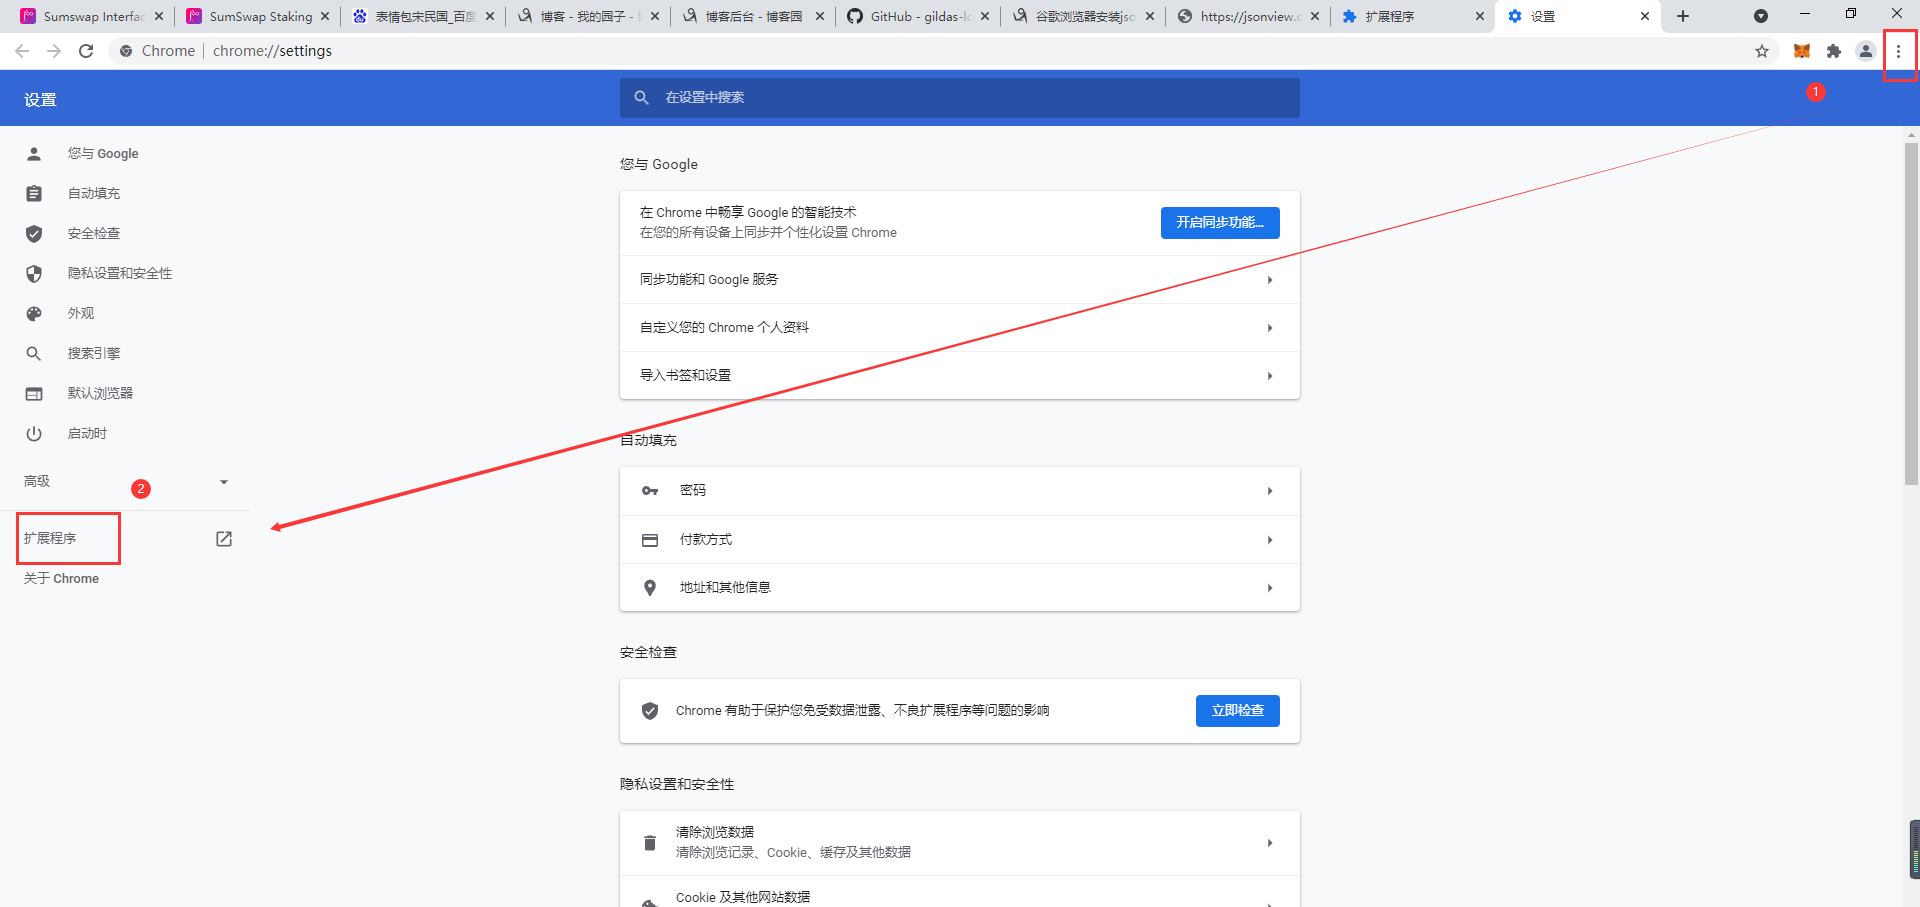Viewport: 1920px width, 907px height.
Task: Expand the 地址和其他信息 row arrow
Action: pos(1270,588)
